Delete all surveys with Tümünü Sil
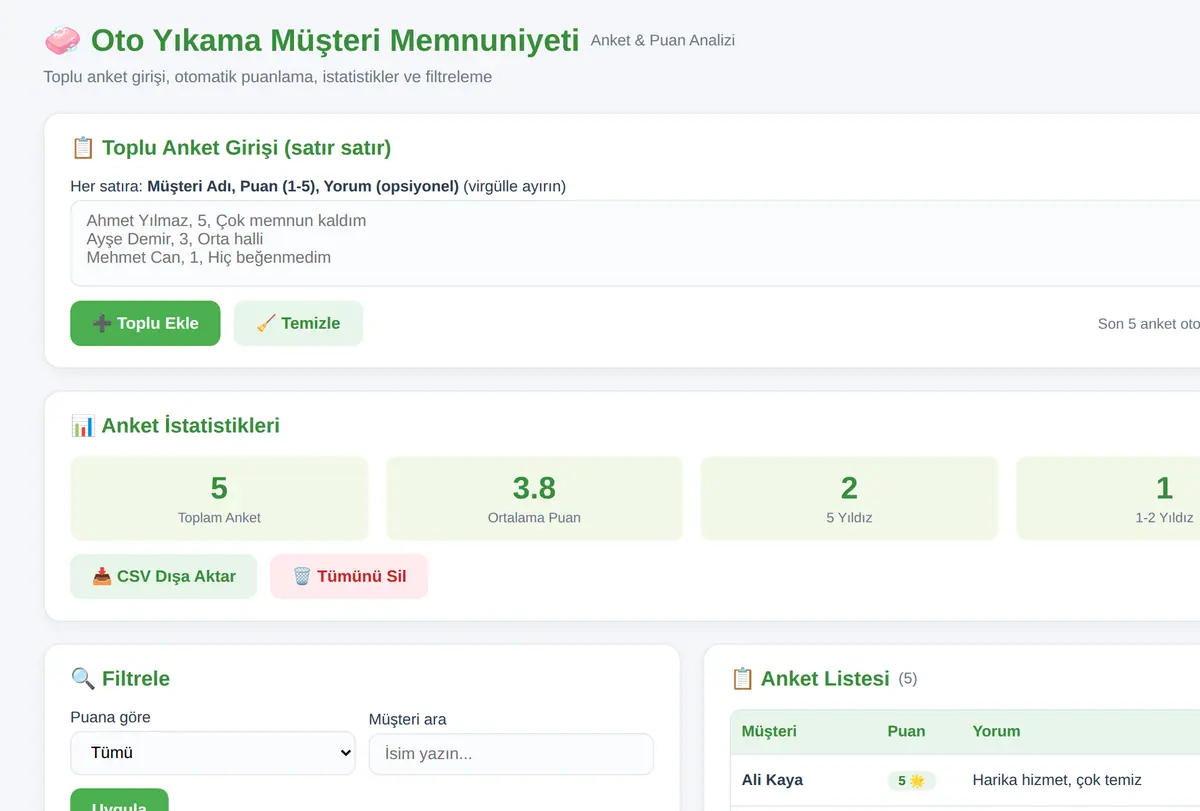1200x811 pixels. 349,576
